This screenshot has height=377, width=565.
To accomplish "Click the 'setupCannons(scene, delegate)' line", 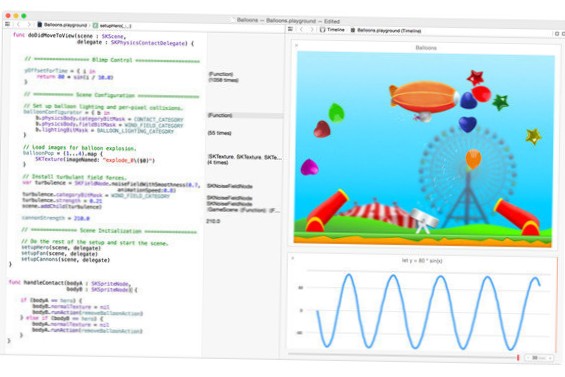I will tap(66, 260).
